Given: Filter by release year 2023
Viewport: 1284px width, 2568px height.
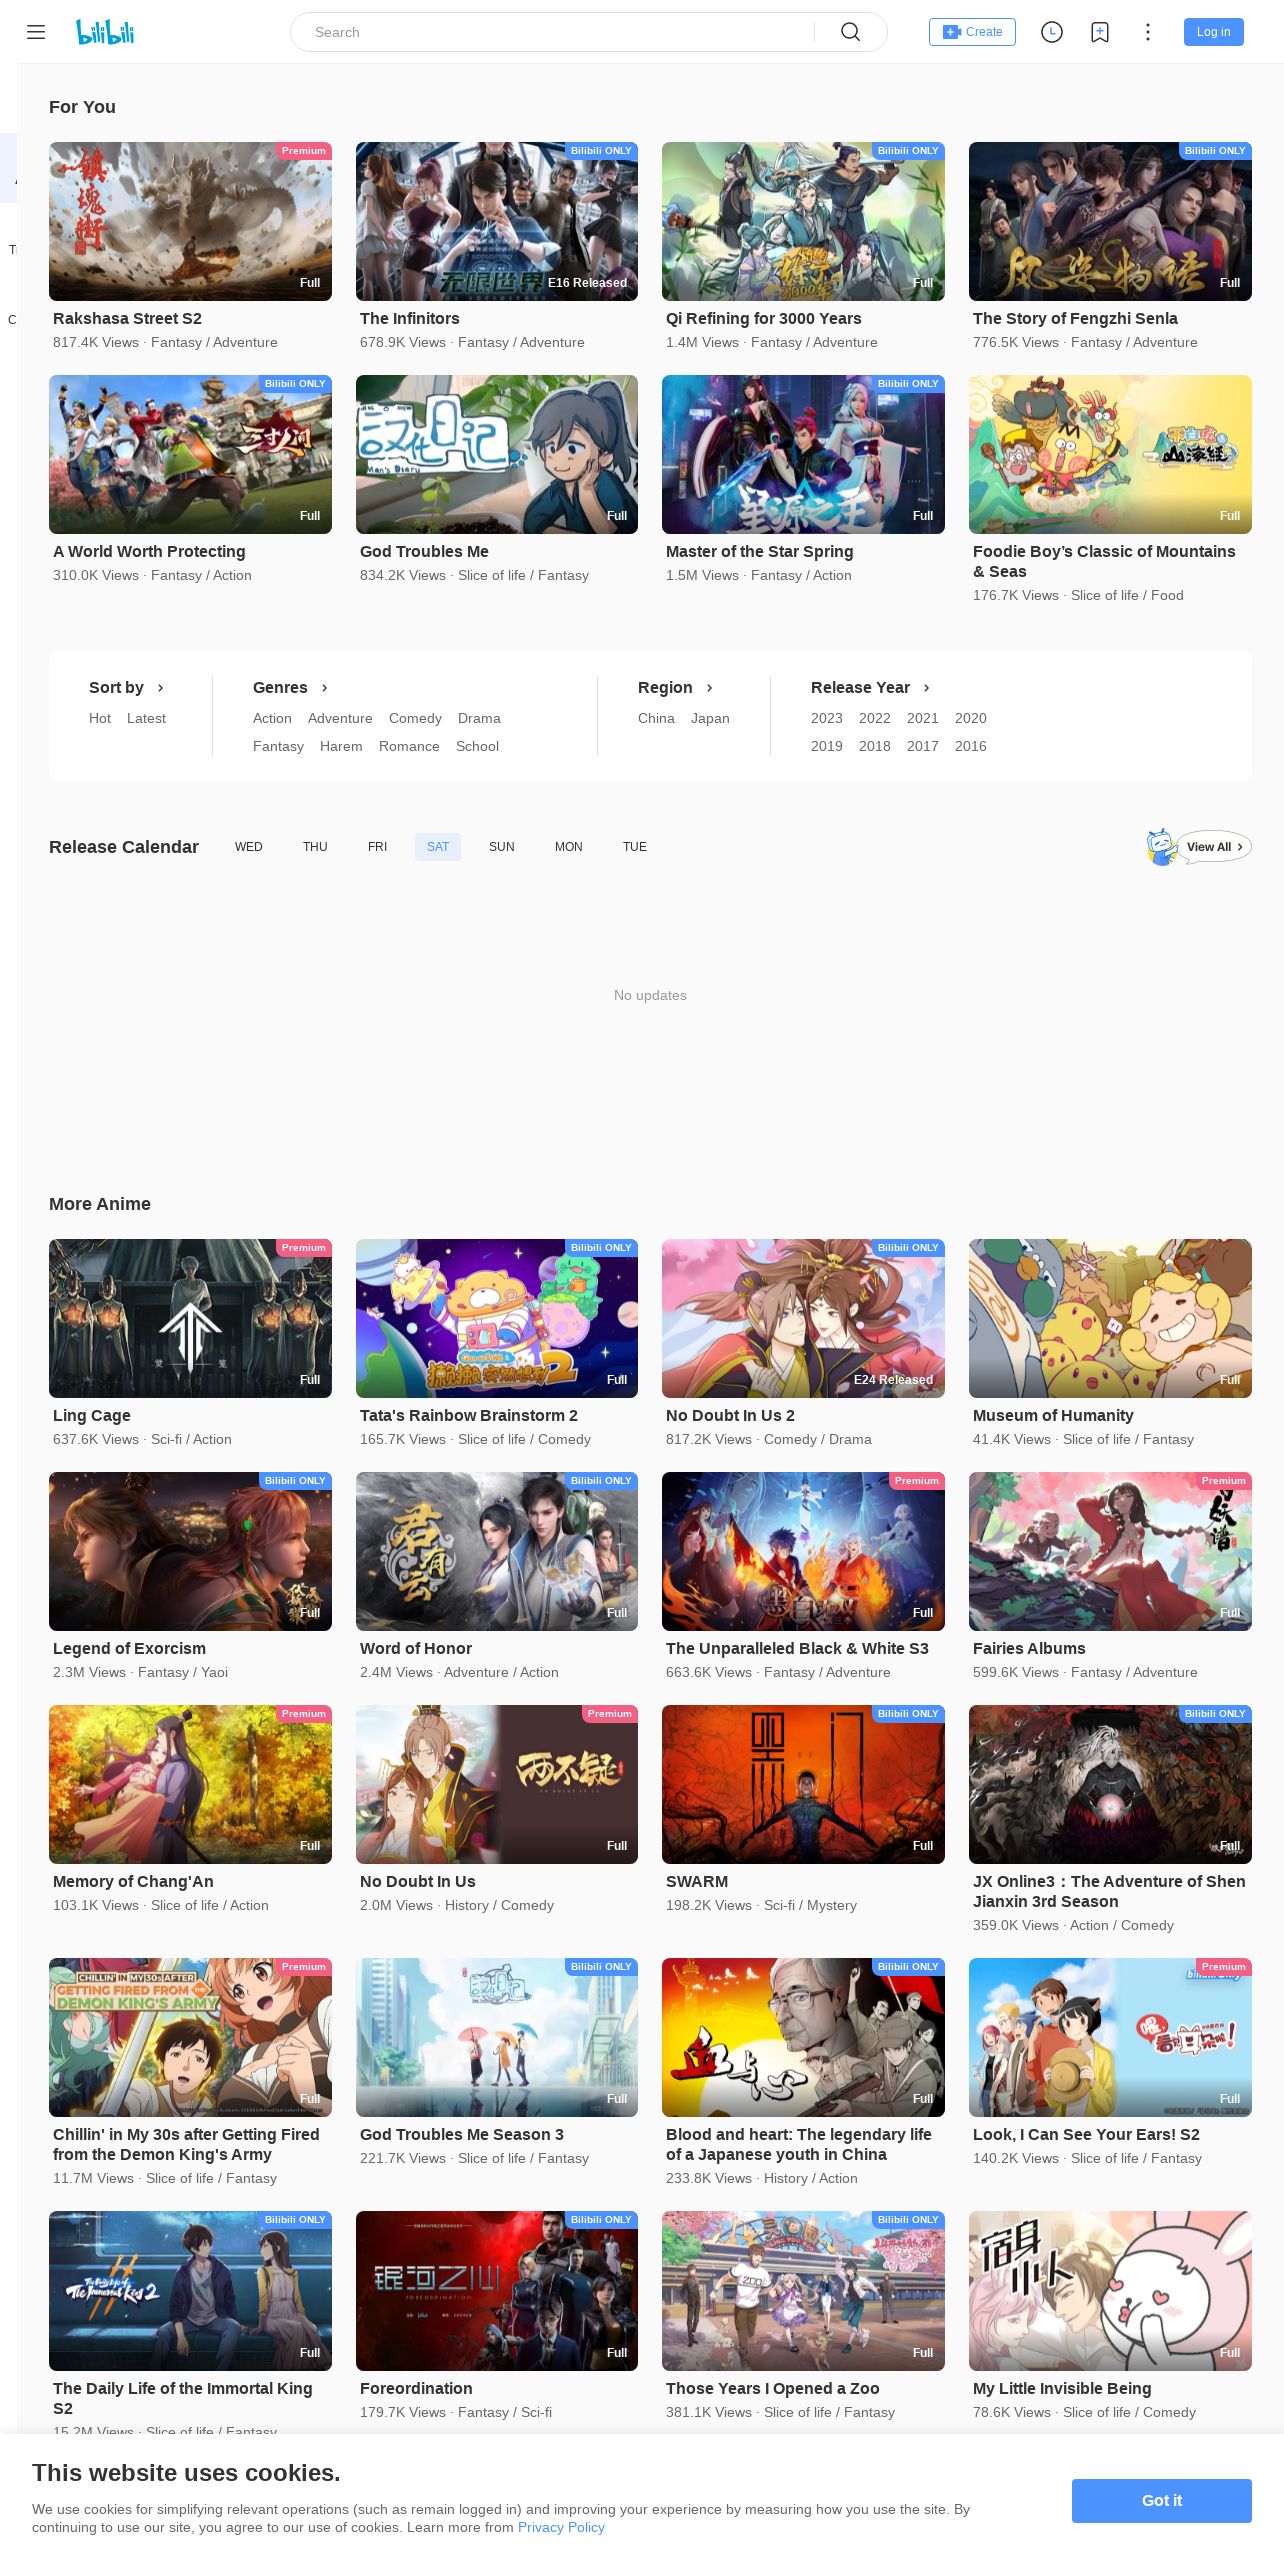Looking at the screenshot, I should (x=827, y=718).
